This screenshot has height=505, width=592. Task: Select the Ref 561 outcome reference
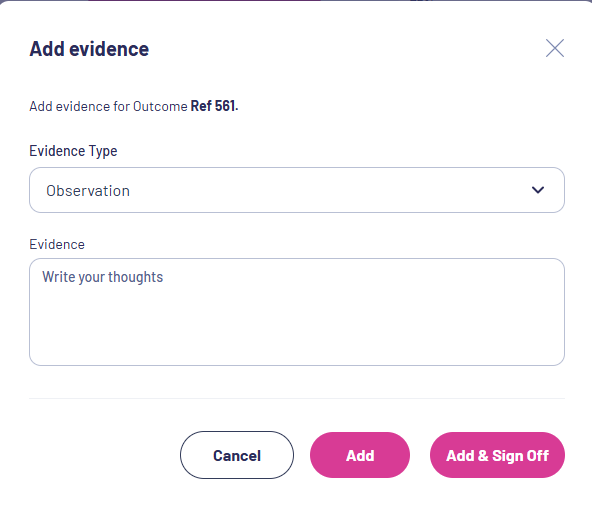tap(214, 106)
